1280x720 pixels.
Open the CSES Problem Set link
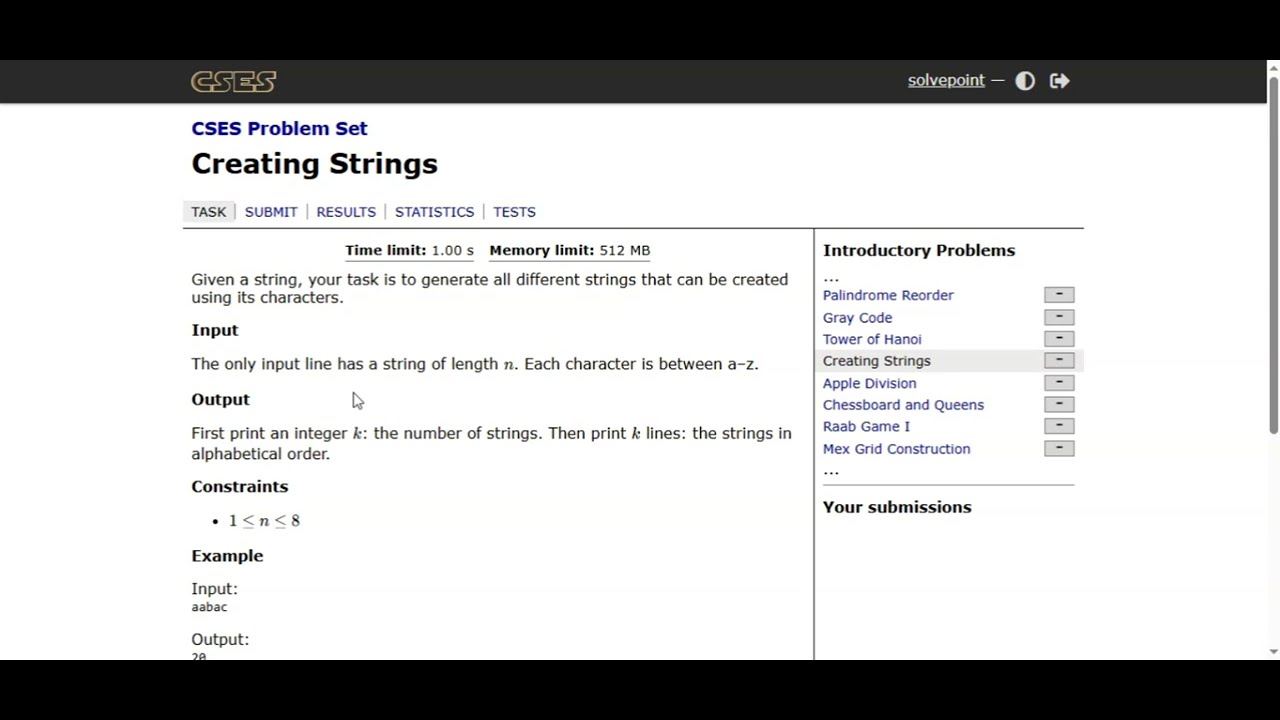(x=279, y=128)
